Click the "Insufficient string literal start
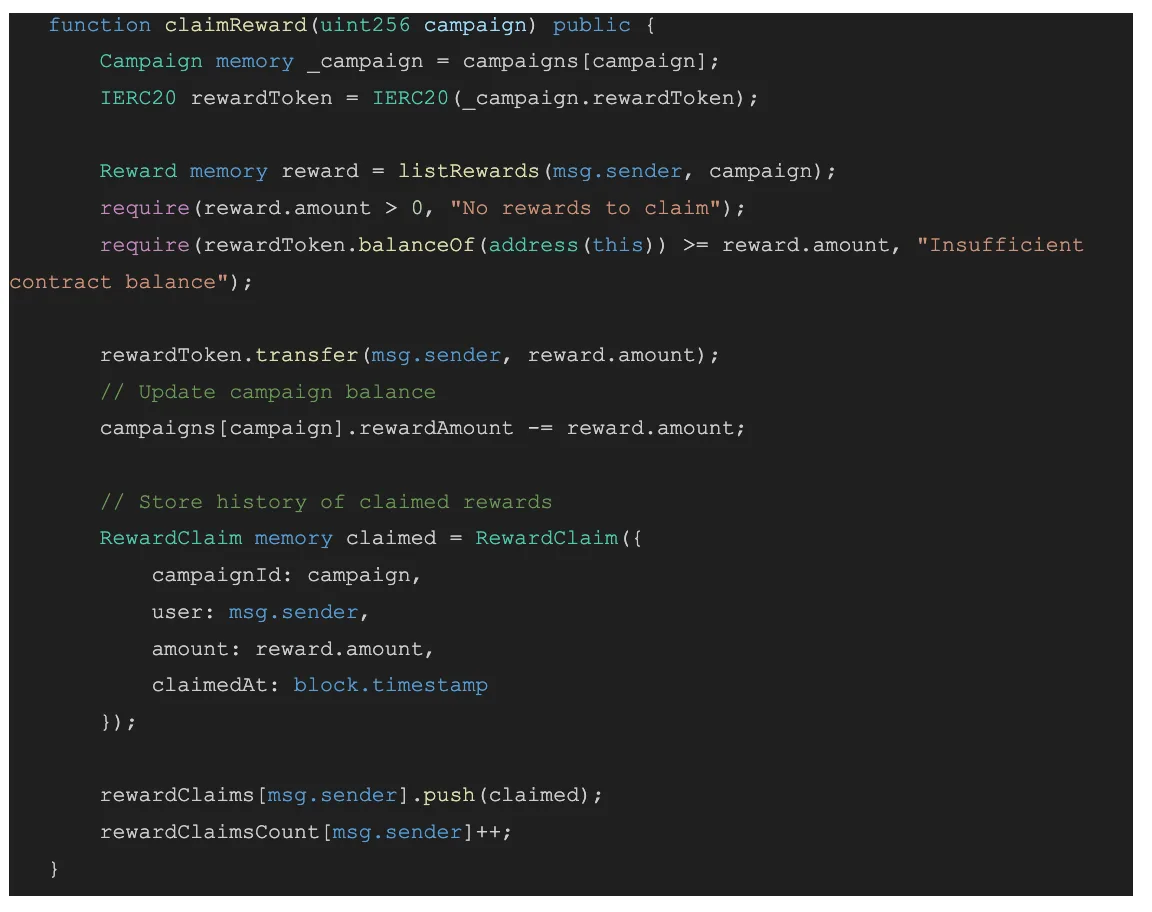This screenshot has width=1152, height=912. pos(1000,245)
